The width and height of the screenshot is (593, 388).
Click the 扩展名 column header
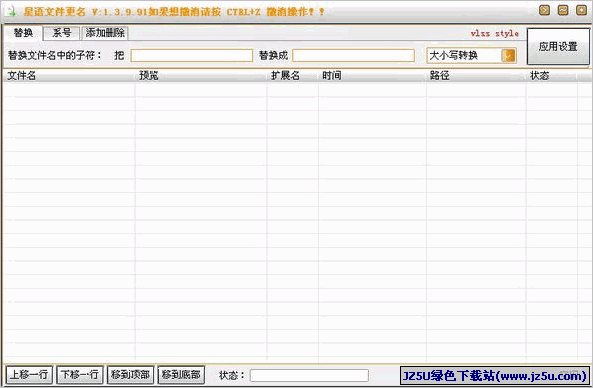292,76
